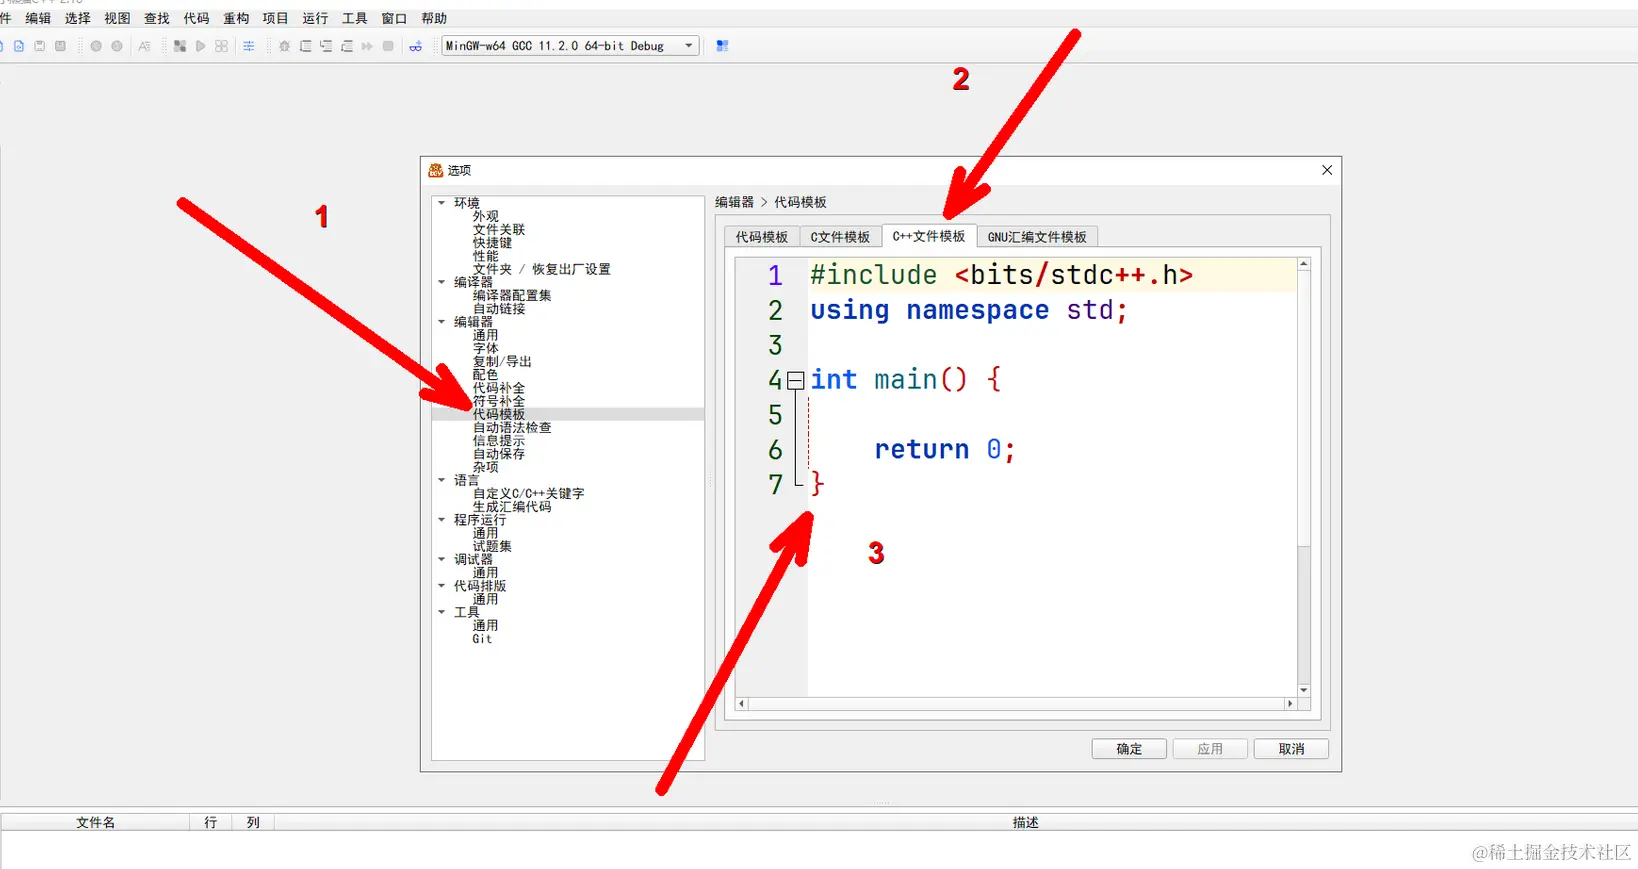Click the Compile toolbar icon
Image resolution: width=1638 pixels, height=869 pixels.
click(180, 46)
